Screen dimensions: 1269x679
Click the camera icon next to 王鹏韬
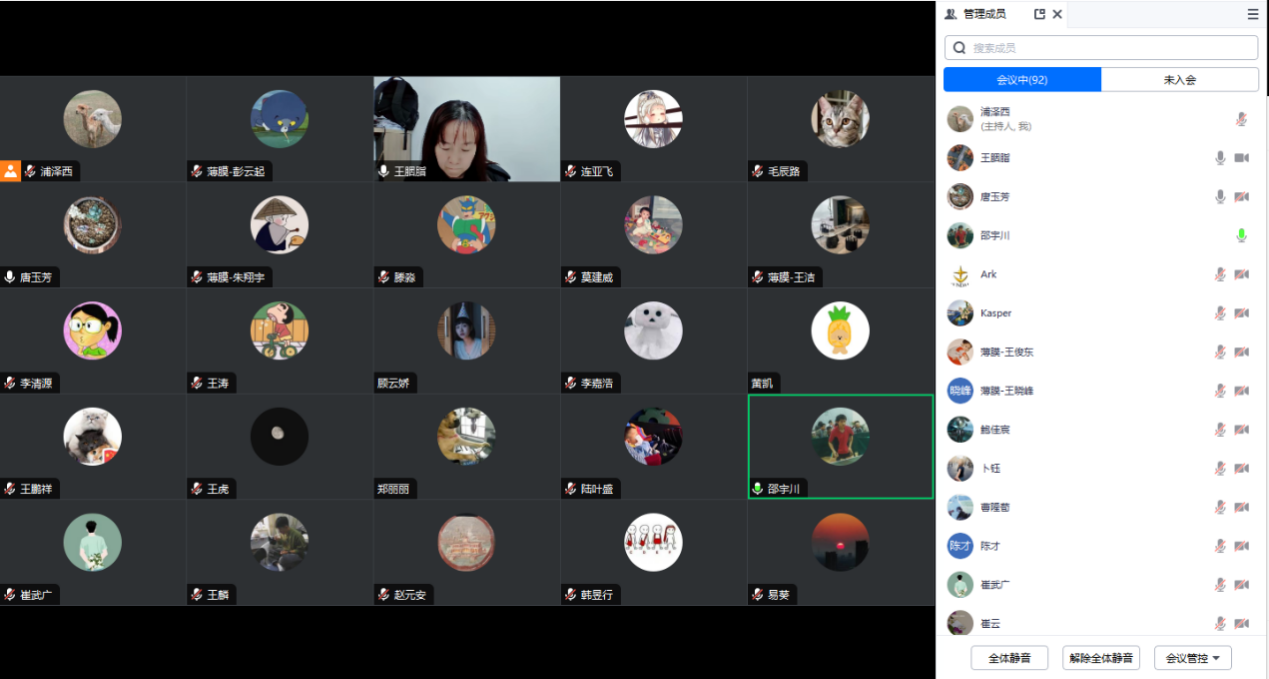click(1241, 158)
